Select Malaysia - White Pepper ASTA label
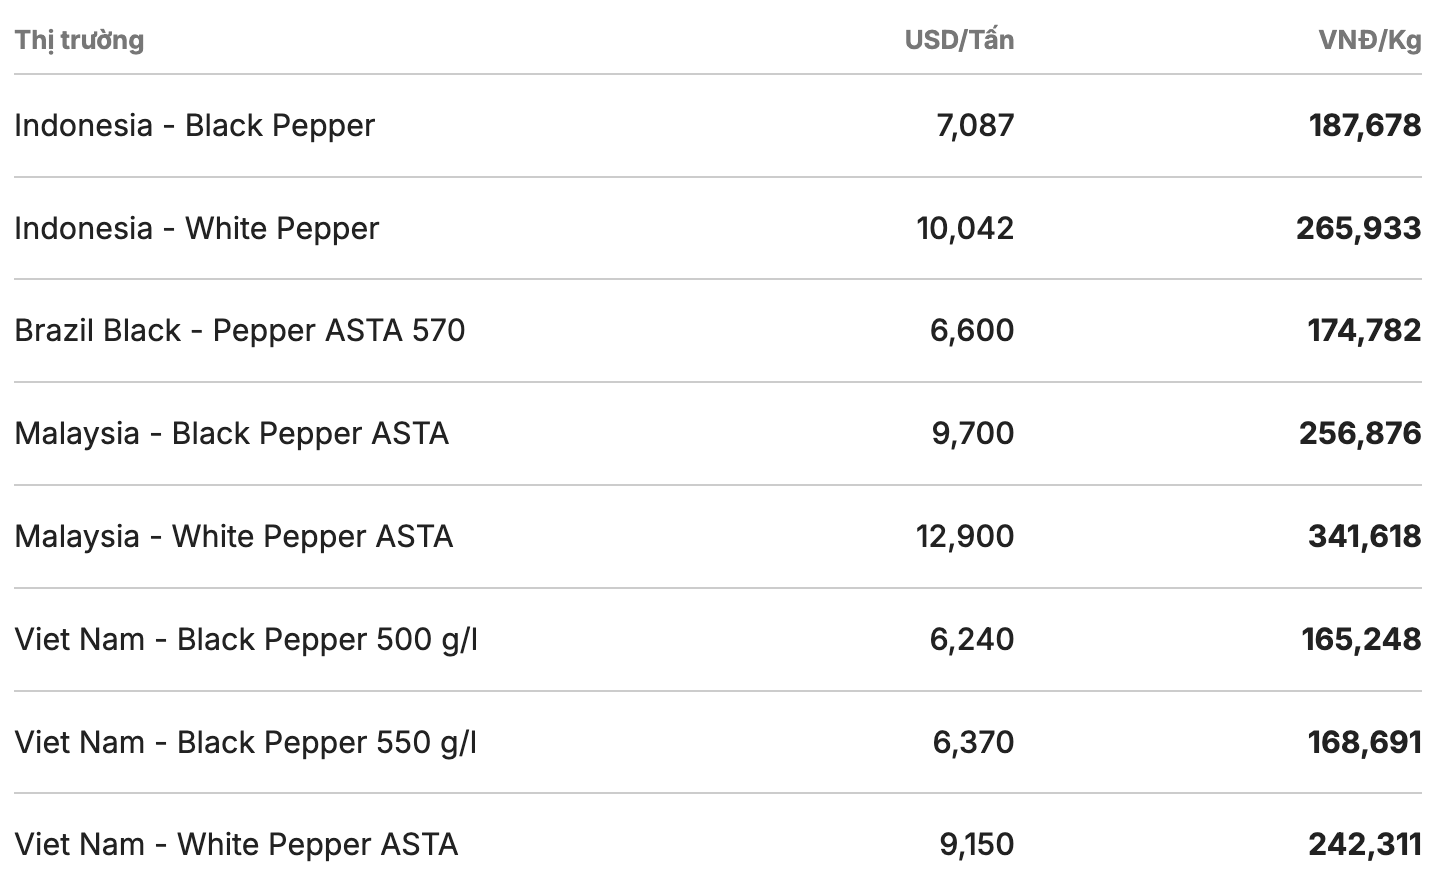Screen dimensions: 1442x888 (234, 537)
